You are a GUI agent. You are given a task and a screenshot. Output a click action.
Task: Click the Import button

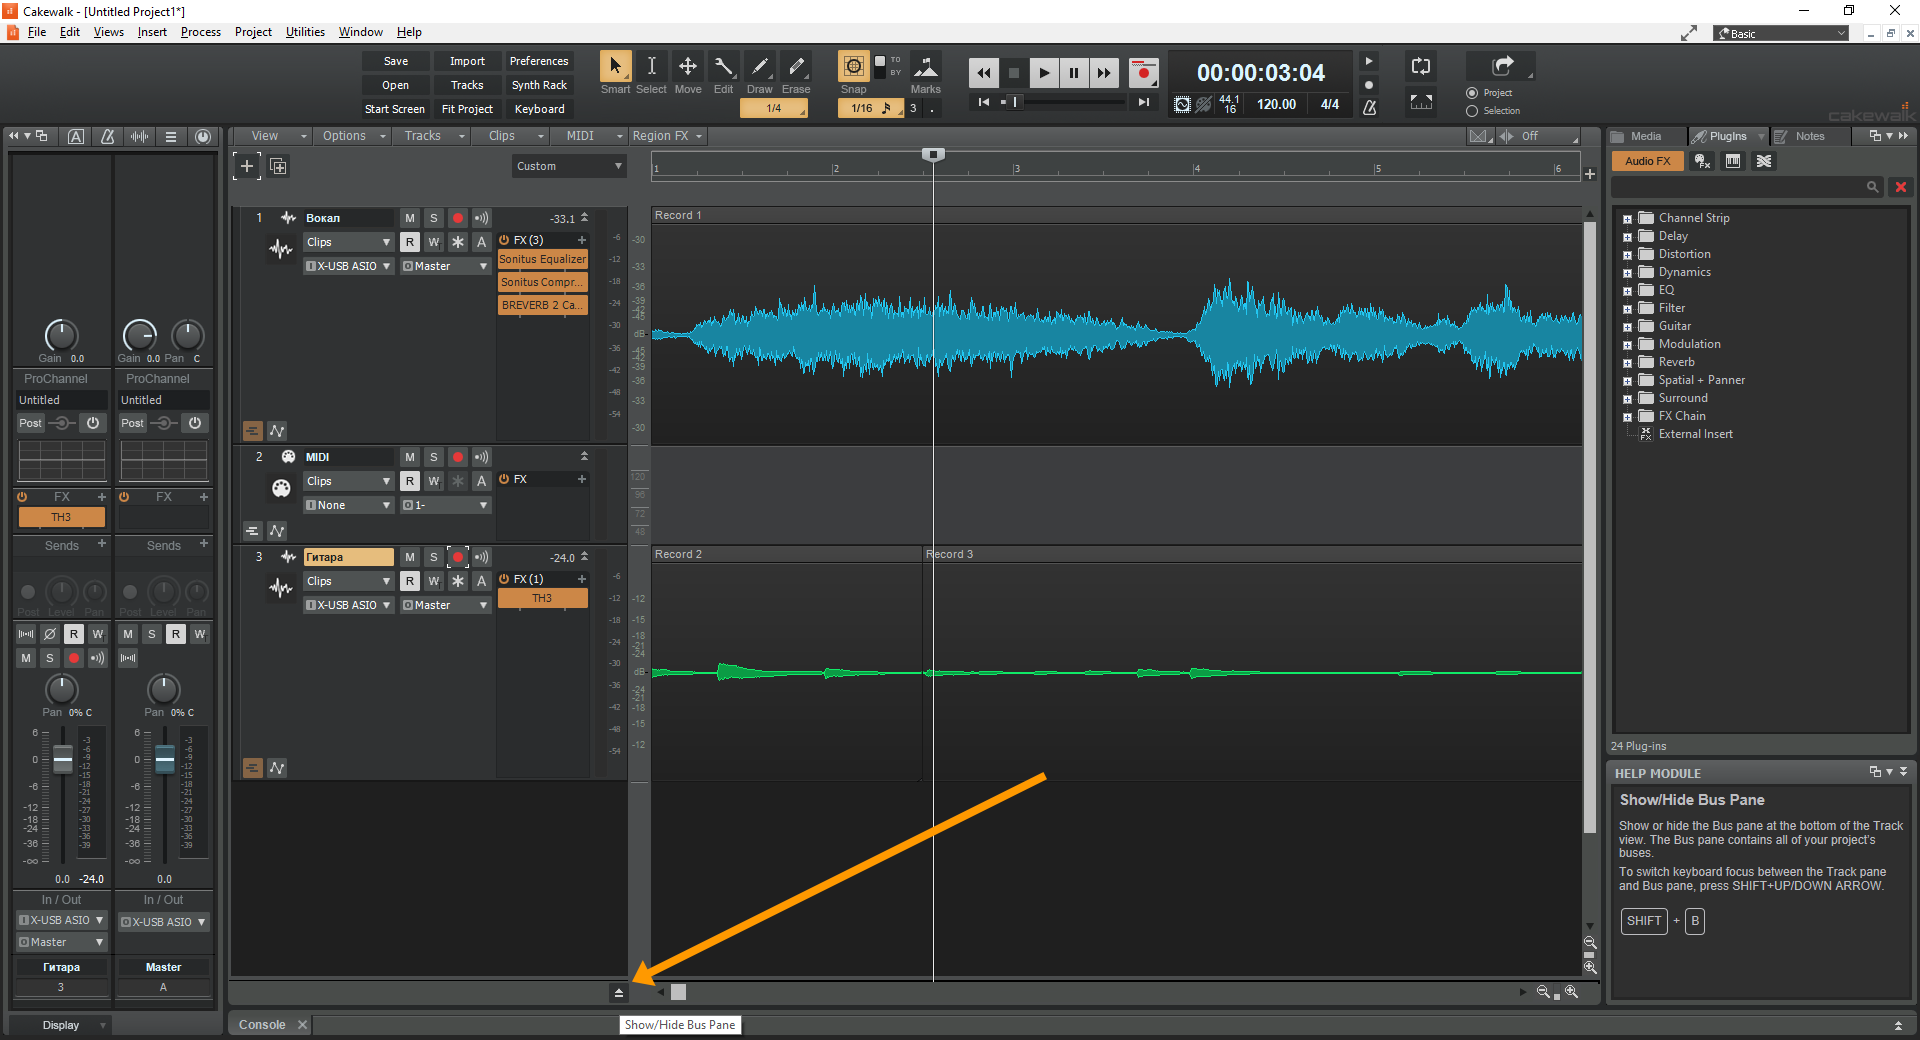467,61
